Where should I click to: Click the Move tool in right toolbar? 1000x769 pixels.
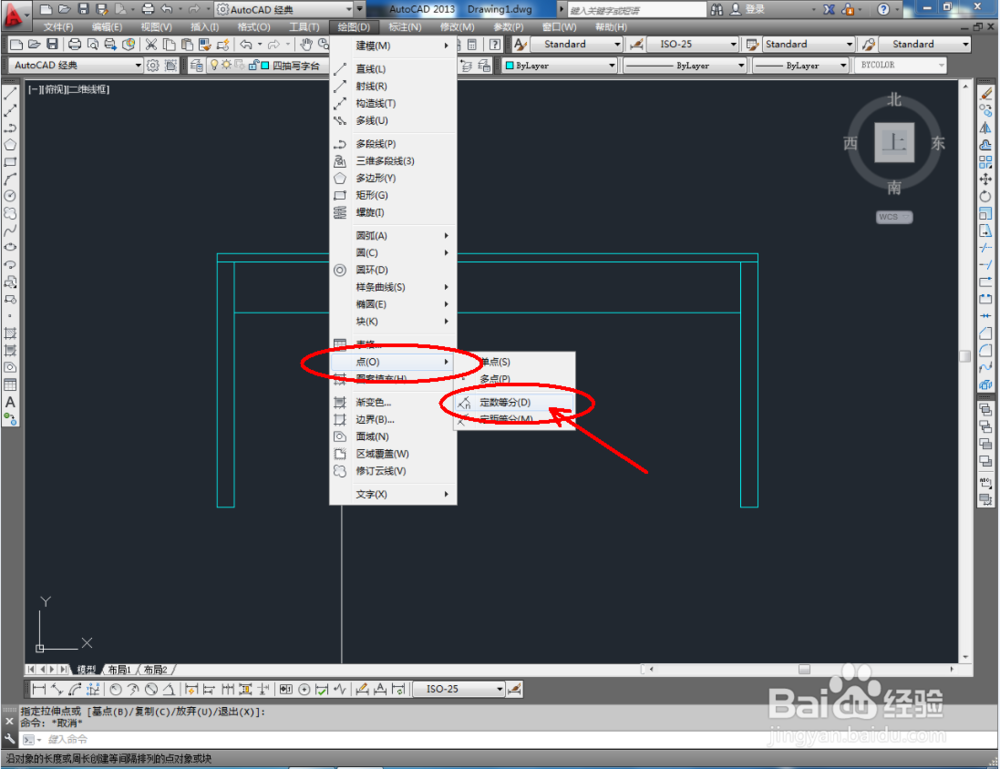click(986, 180)
